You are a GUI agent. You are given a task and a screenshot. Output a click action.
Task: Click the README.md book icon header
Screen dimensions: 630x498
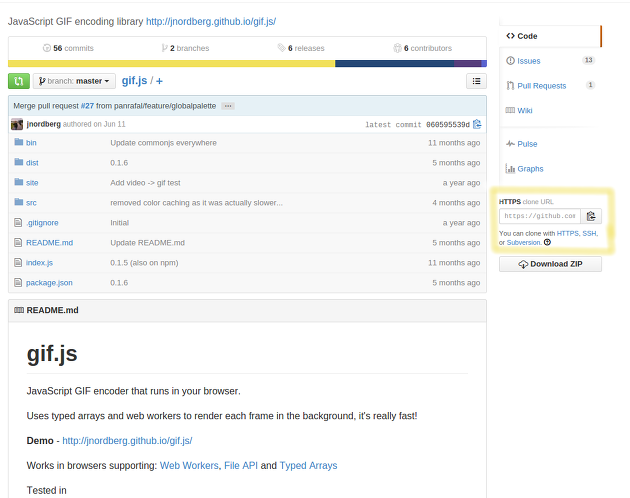pos(19,310)
